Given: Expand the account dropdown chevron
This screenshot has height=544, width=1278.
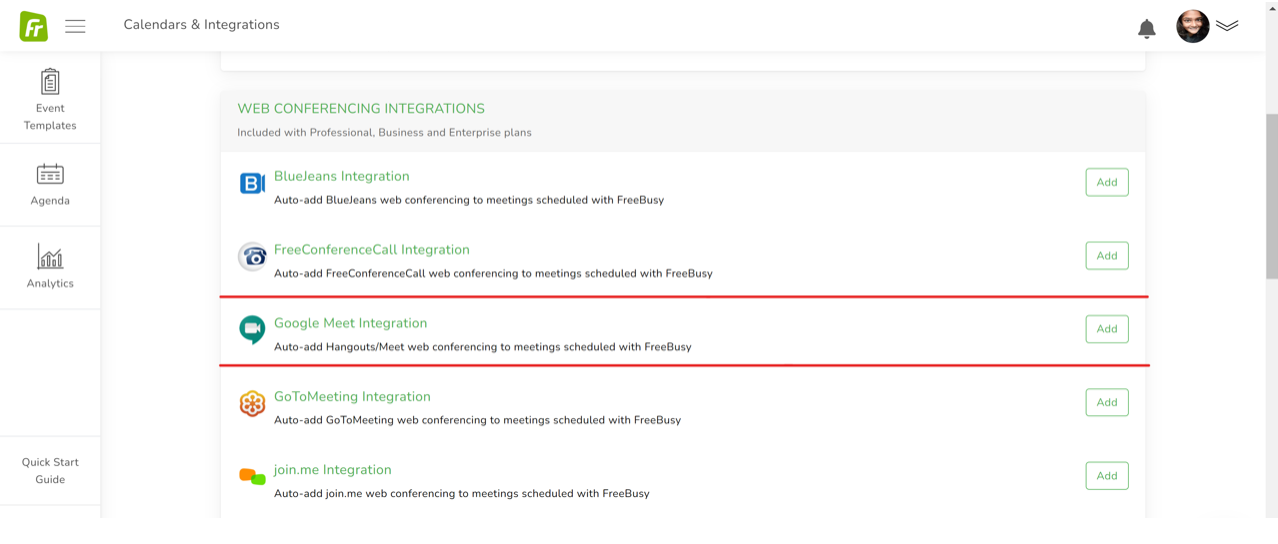Looking at the screenshot, I should tap(1227, 26).
